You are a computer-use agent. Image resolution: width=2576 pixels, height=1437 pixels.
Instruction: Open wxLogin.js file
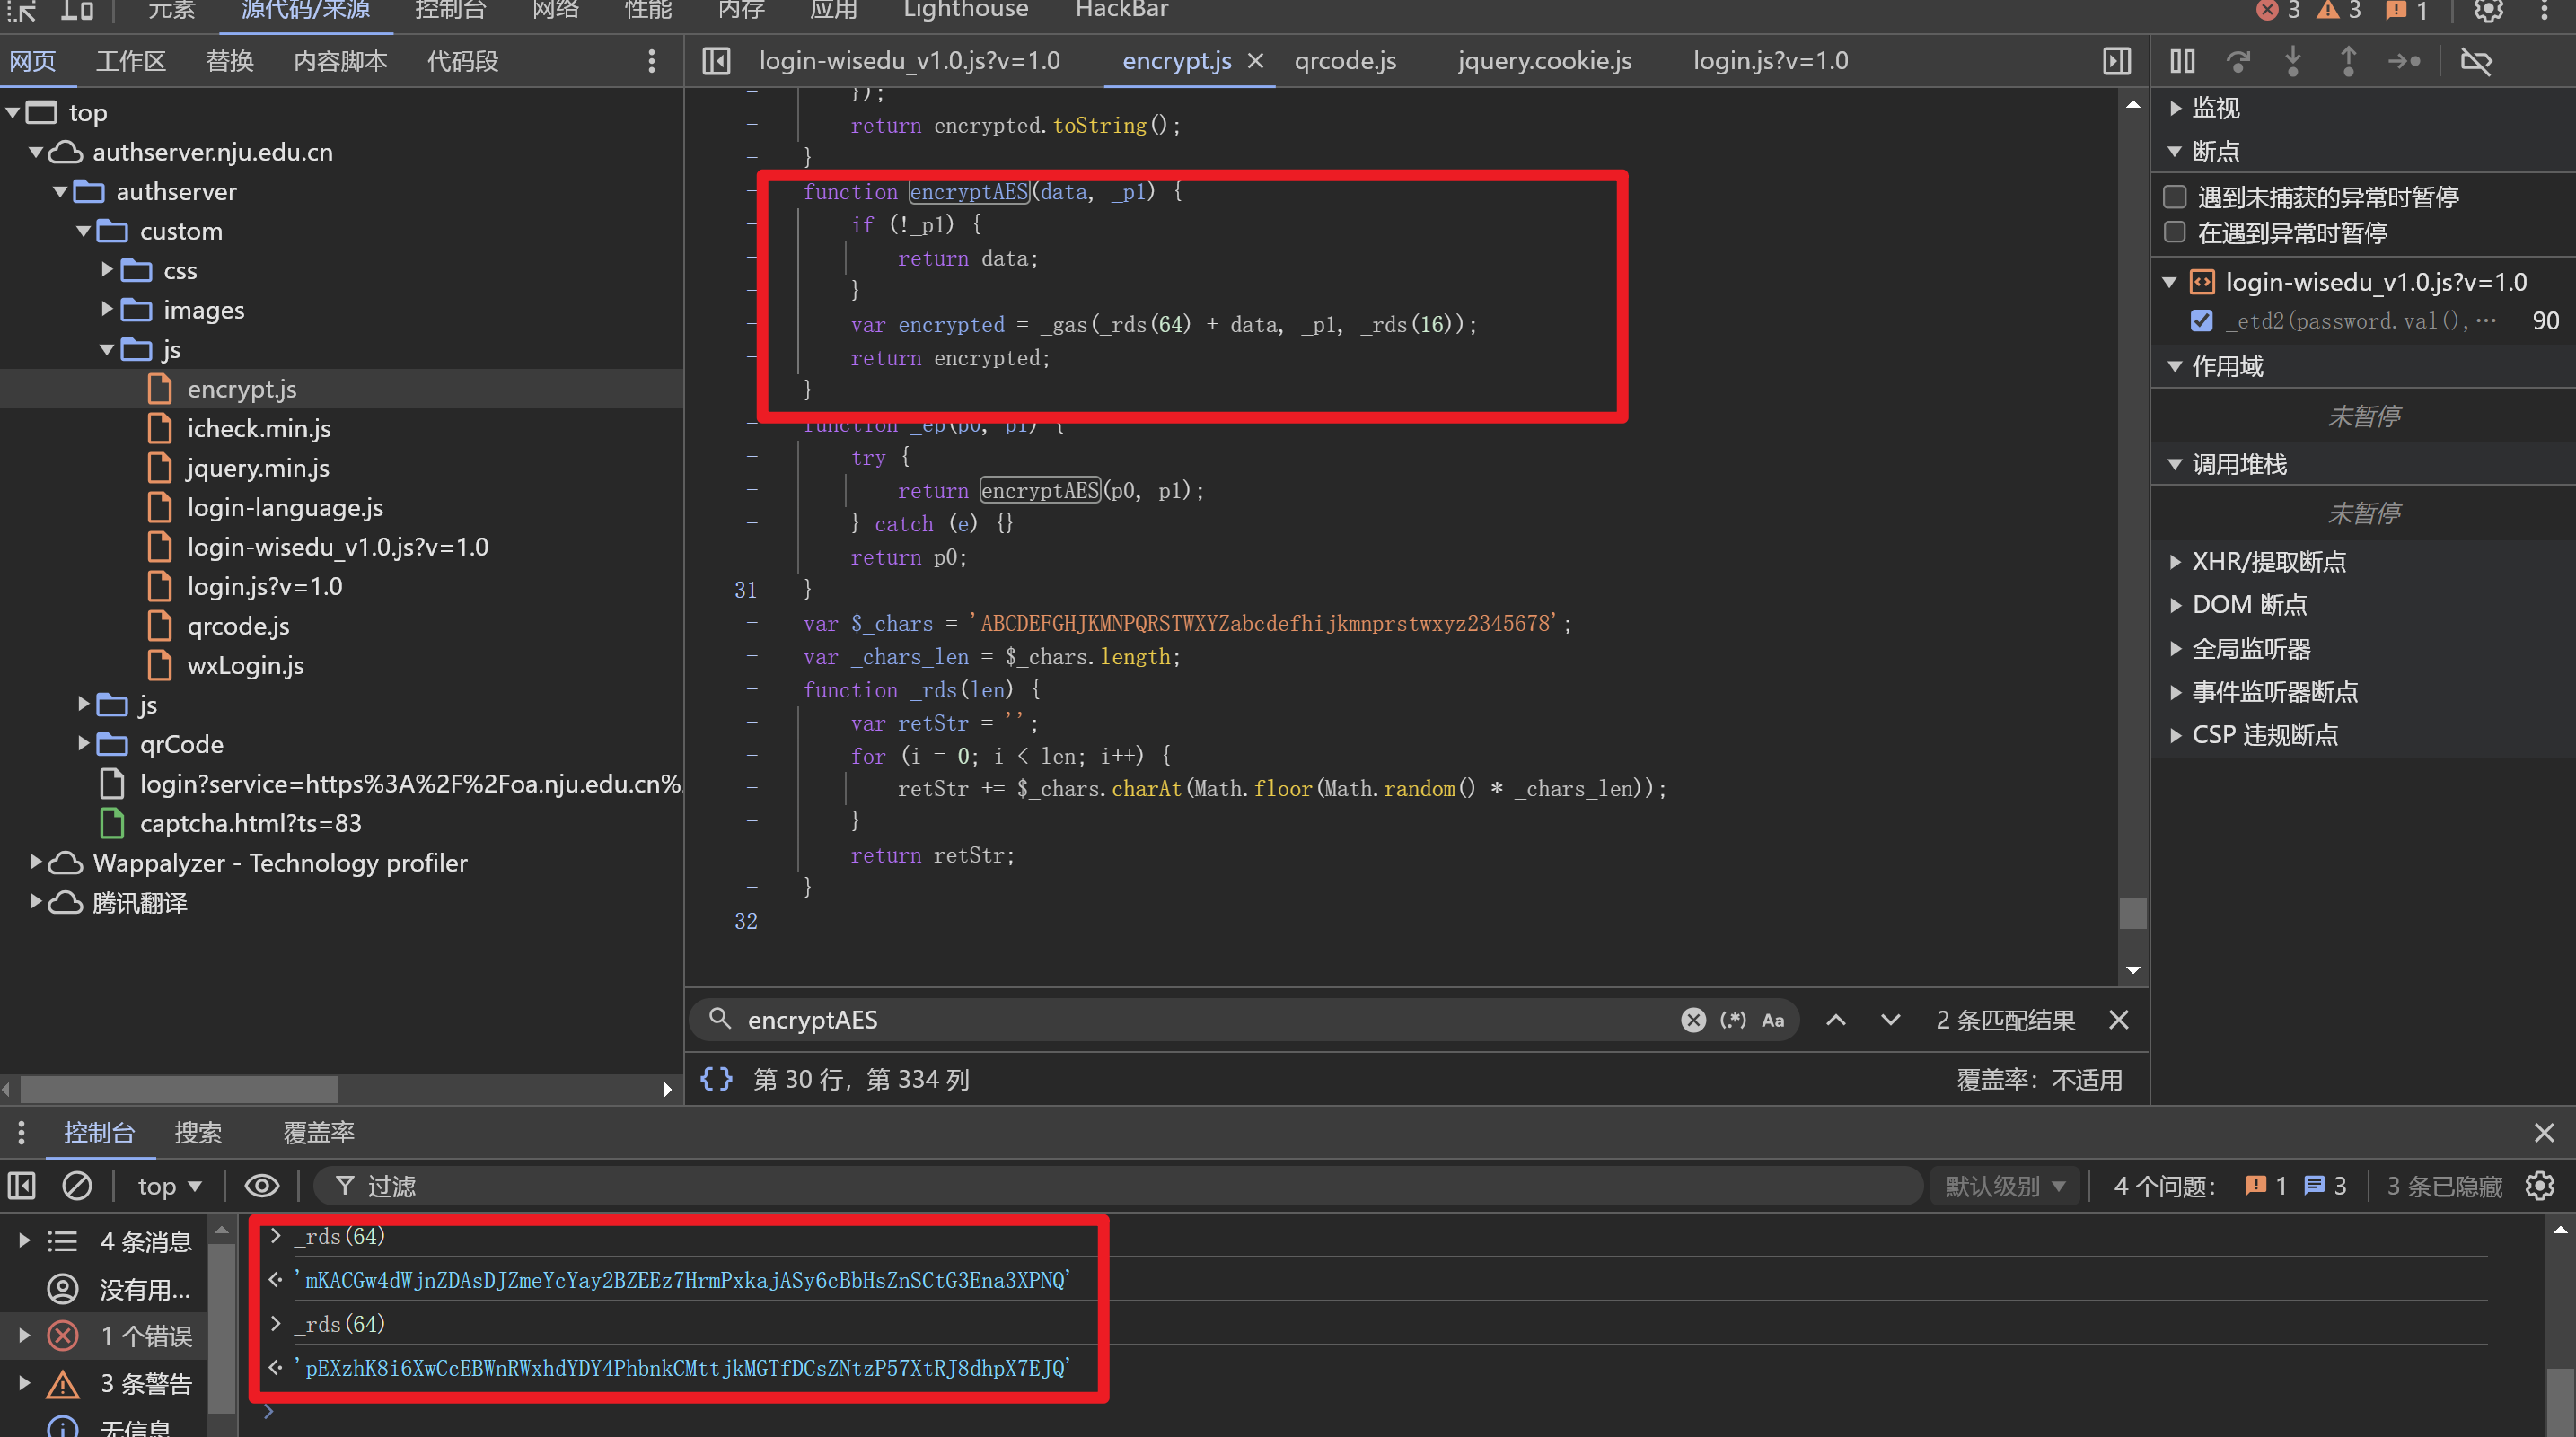tap(245, 665)
